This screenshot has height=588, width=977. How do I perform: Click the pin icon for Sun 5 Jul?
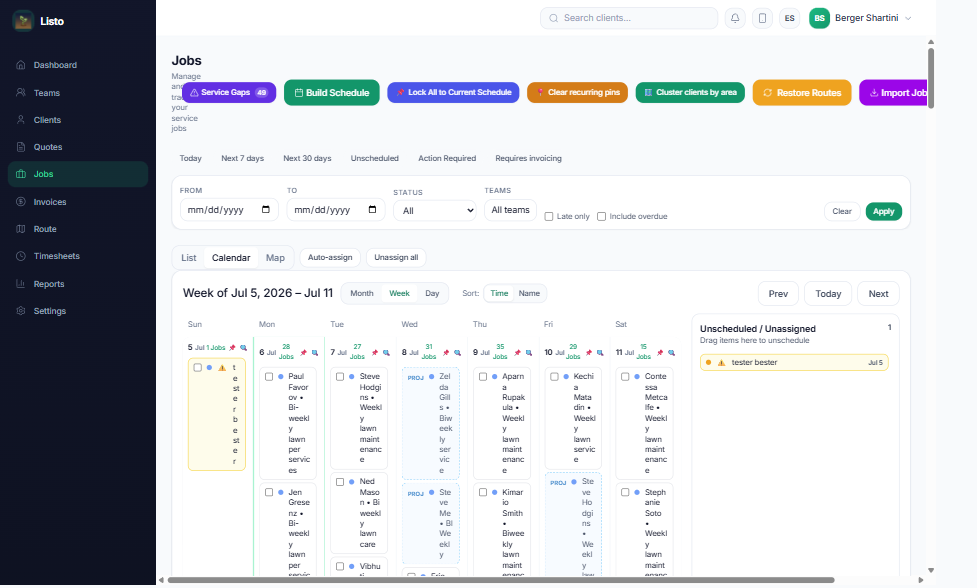pos(232,348)
